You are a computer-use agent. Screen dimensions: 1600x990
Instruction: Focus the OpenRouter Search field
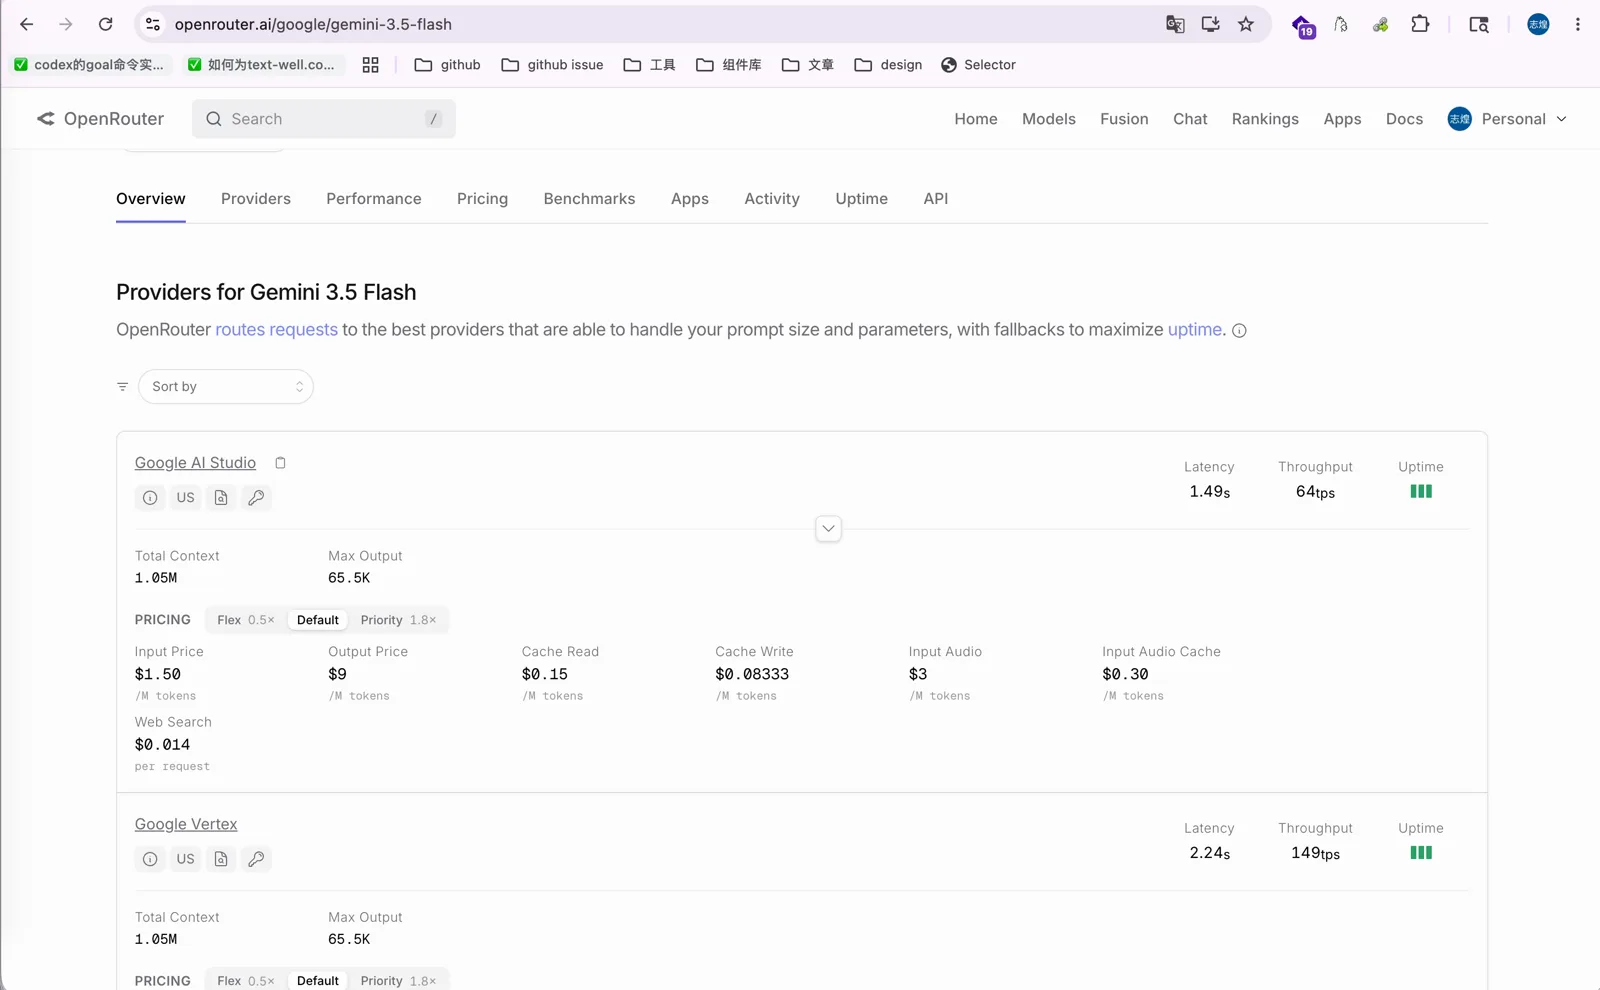[x=324, y=119]
